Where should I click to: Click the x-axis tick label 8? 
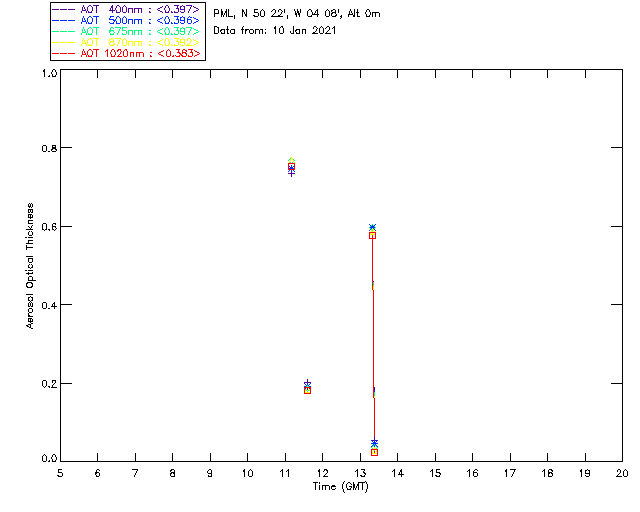pyautogui.click(x=172, y=473)
